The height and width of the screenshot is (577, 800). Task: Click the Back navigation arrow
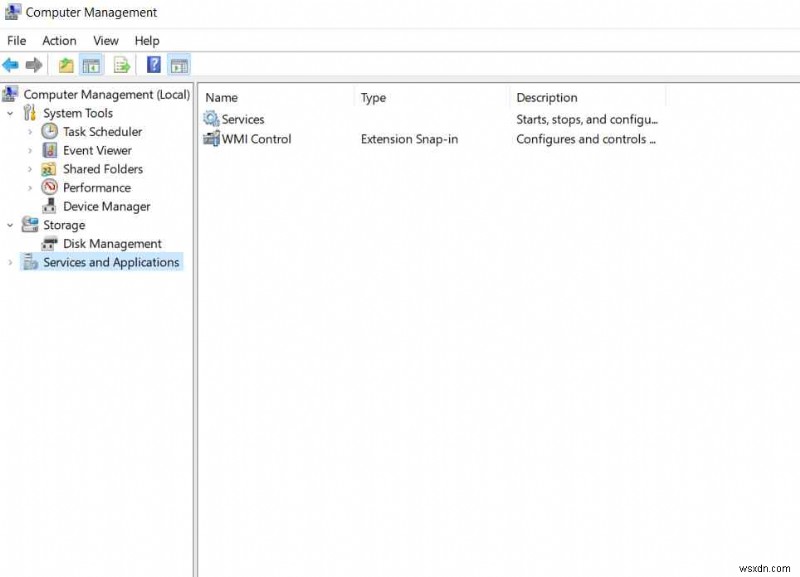tap(9, 65)
